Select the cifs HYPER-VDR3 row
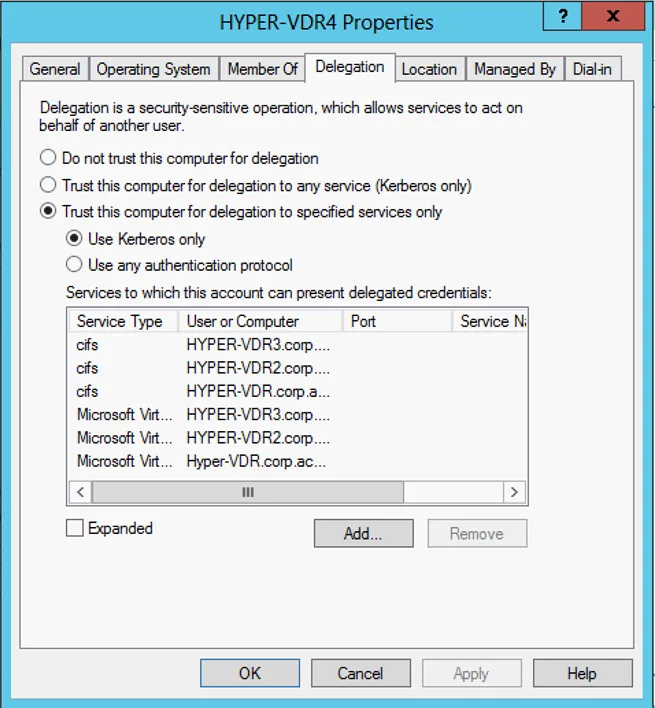The height and width of the screenshot is (708, 655). point(297,345)
